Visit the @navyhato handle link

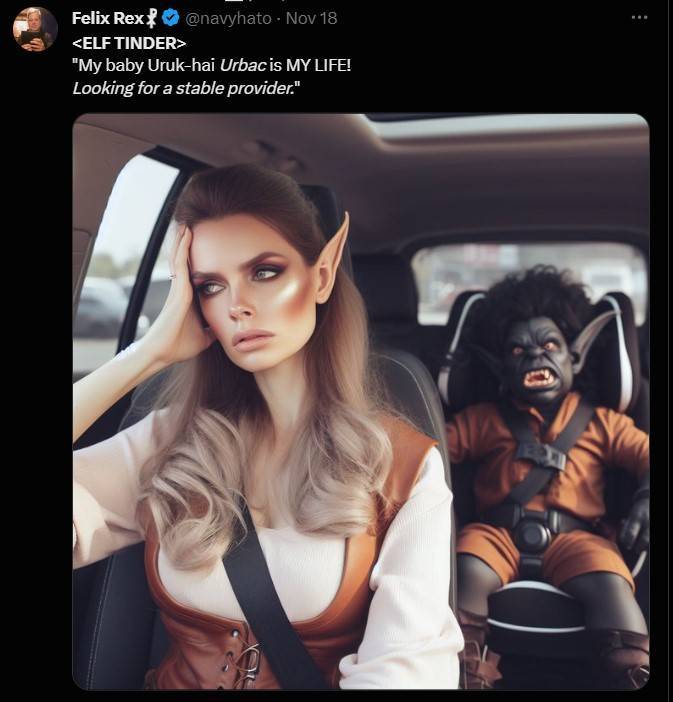[x=228, y=18]
